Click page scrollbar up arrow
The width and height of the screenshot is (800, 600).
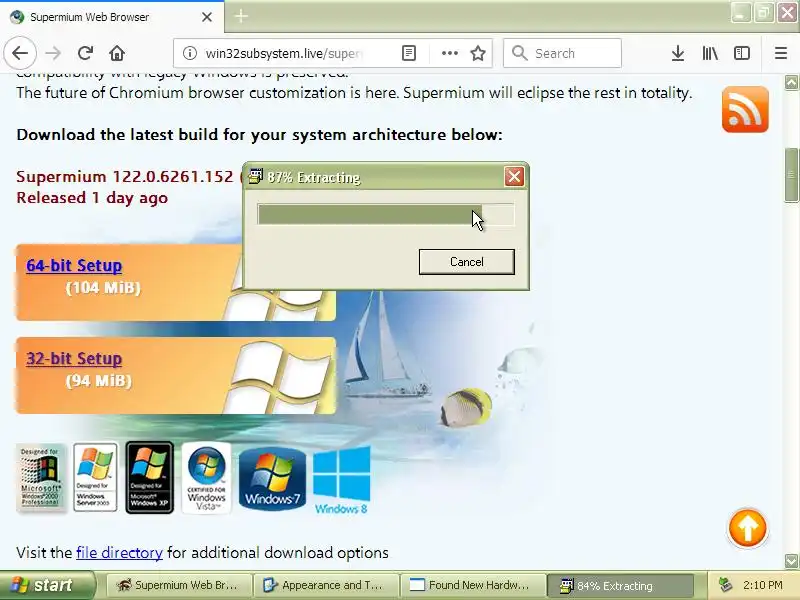tap(791, 82)
